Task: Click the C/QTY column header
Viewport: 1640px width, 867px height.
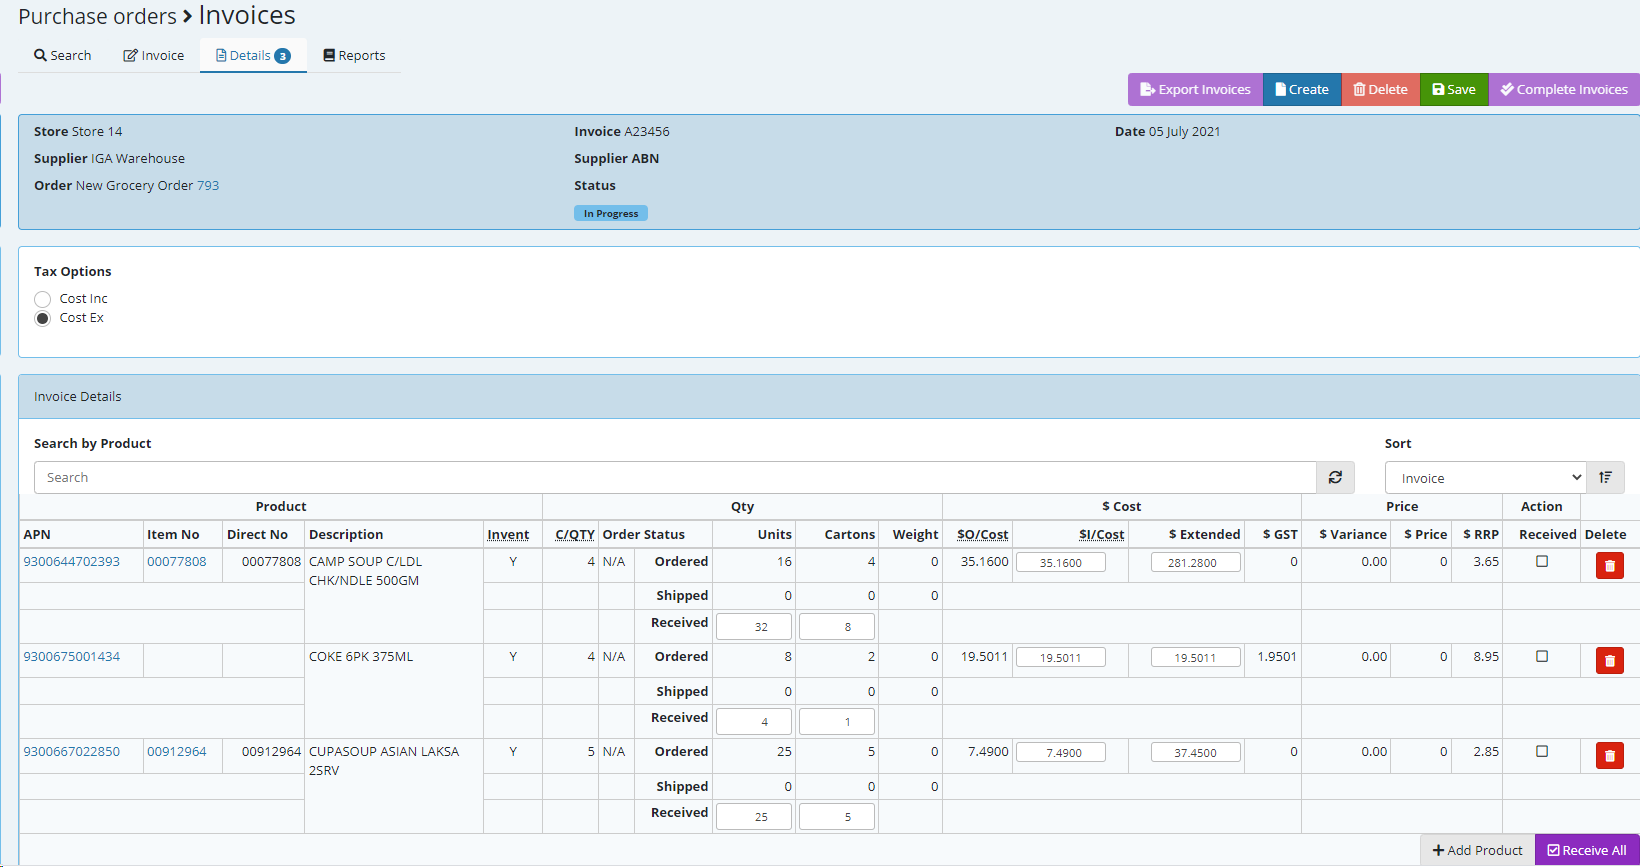Action: (575, 534)
